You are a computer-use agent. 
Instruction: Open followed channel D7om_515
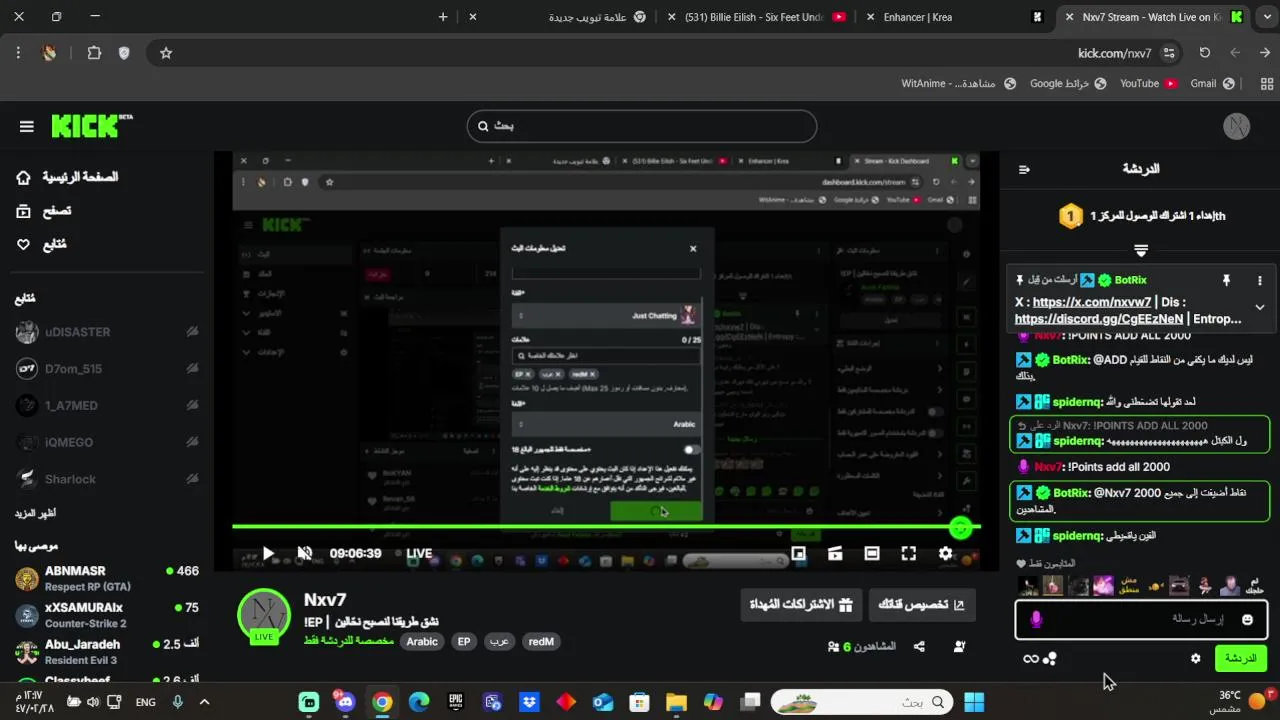[106, 369]
